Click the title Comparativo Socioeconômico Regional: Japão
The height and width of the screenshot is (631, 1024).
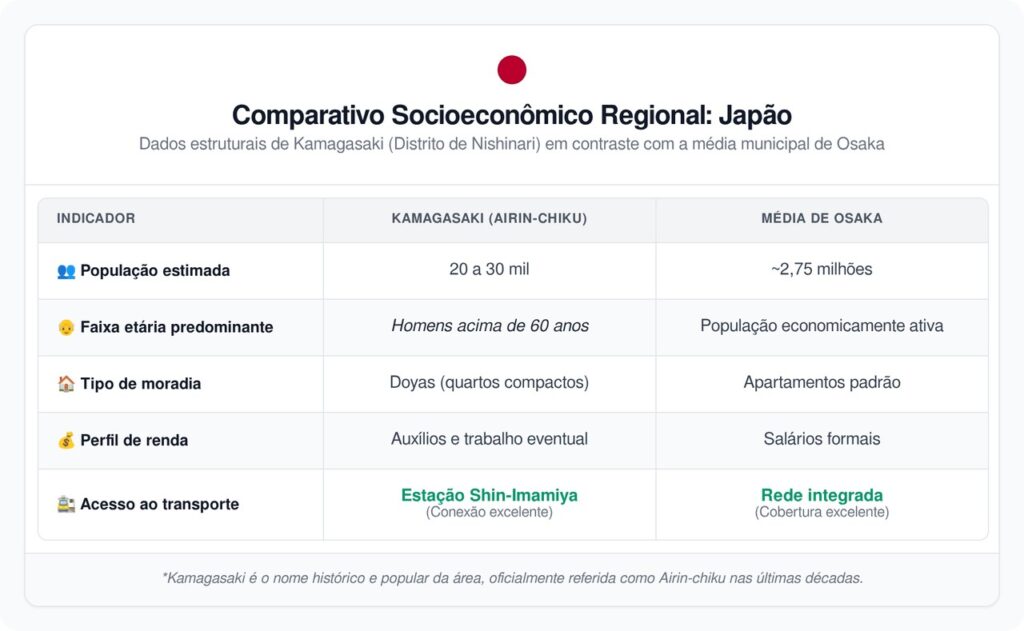click(512, 114)
